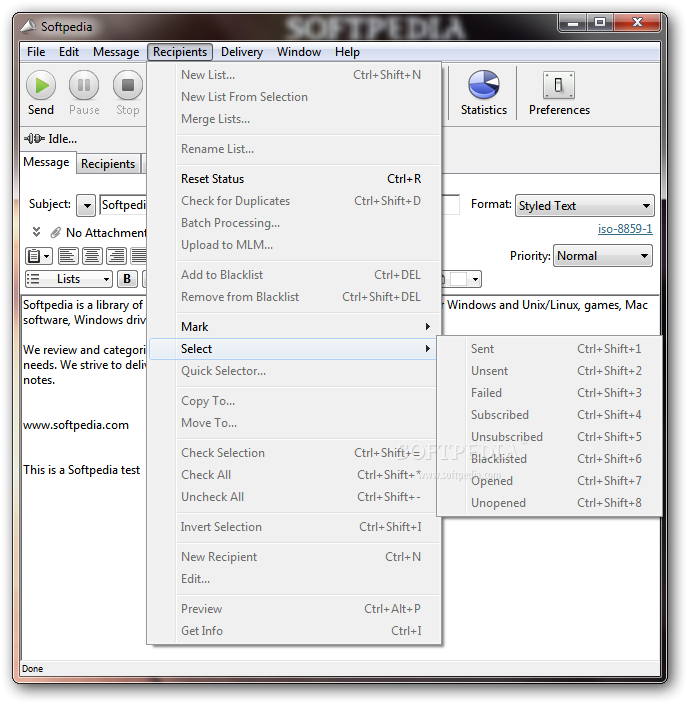
Task: Open the Priority dropdown
Action: 603,256
